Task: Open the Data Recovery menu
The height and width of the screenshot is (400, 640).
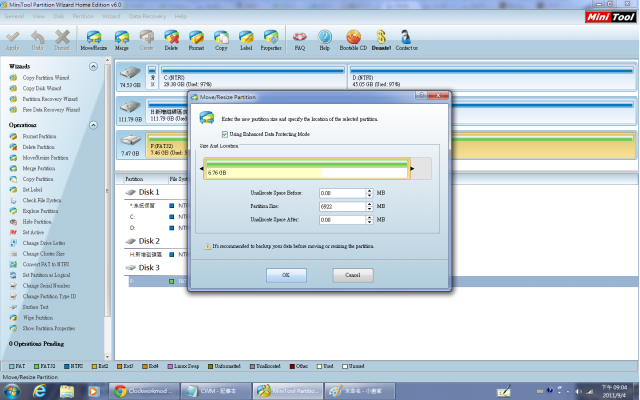Action: (x=147, y=16)
